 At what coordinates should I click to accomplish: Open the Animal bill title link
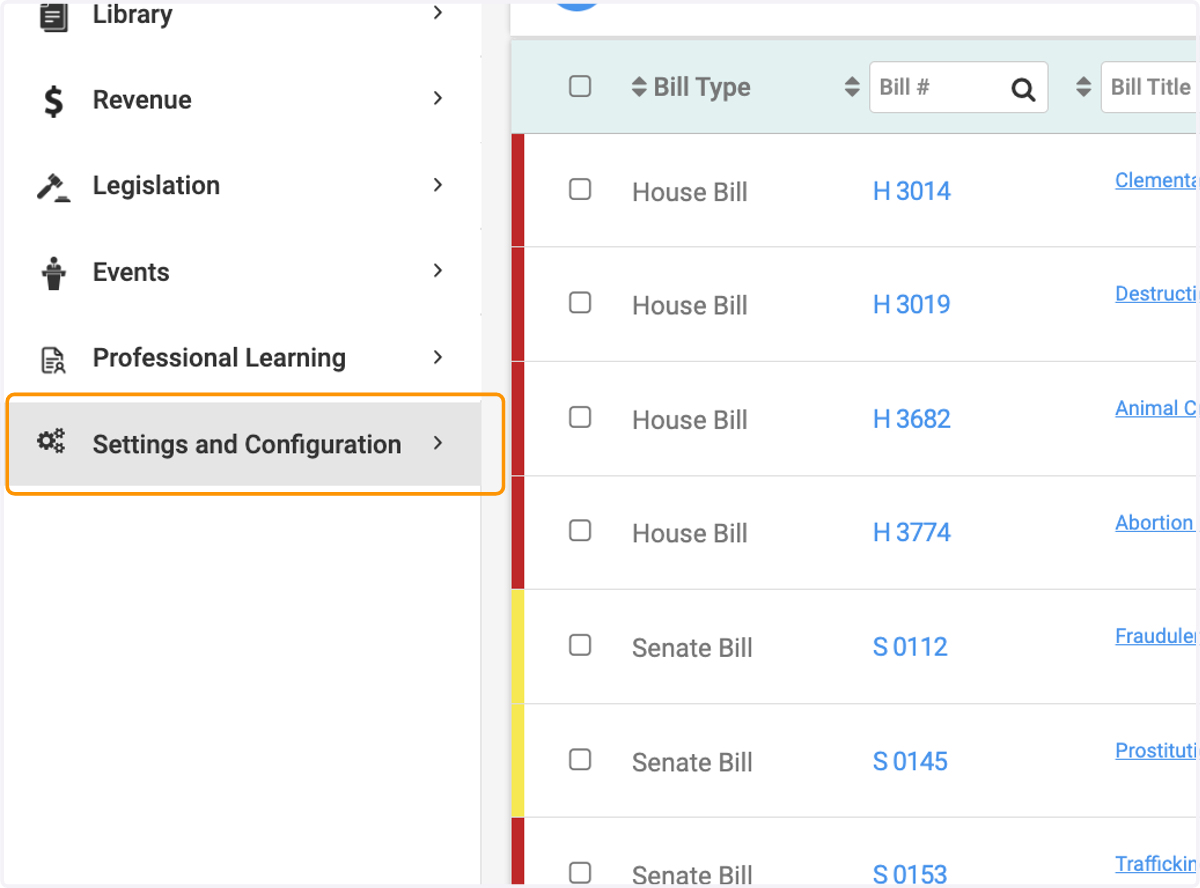(1156, 408)
